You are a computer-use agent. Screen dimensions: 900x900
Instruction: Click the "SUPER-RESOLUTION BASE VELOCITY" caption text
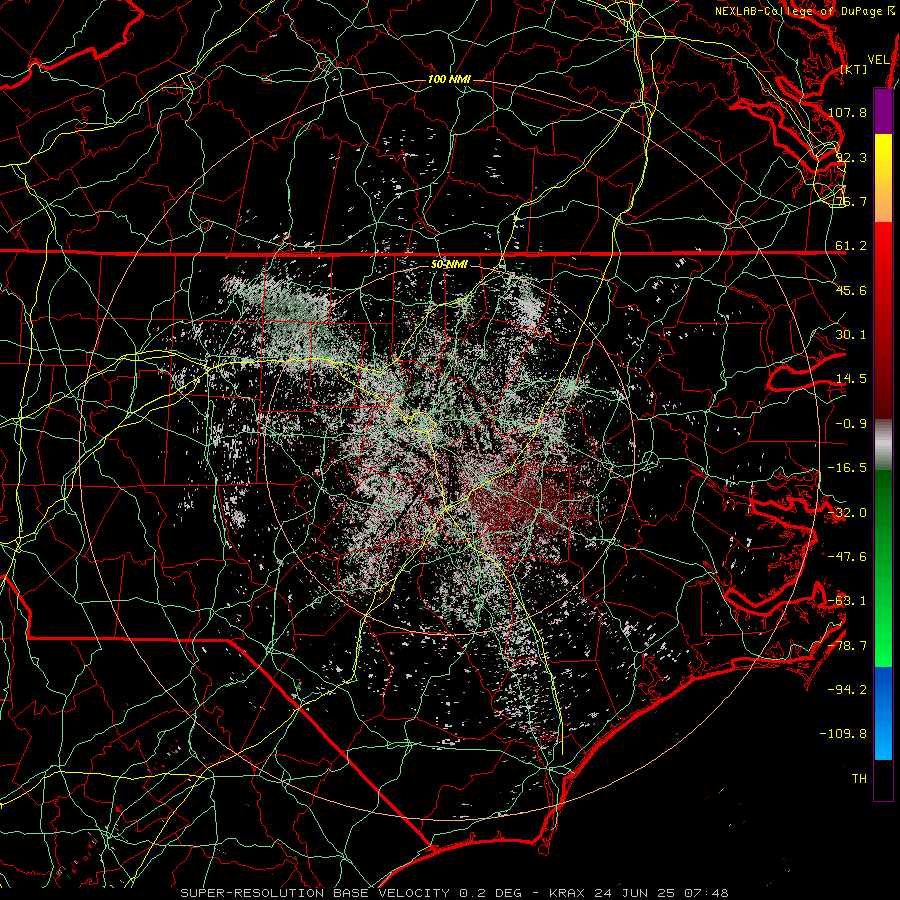coord(315,893)
